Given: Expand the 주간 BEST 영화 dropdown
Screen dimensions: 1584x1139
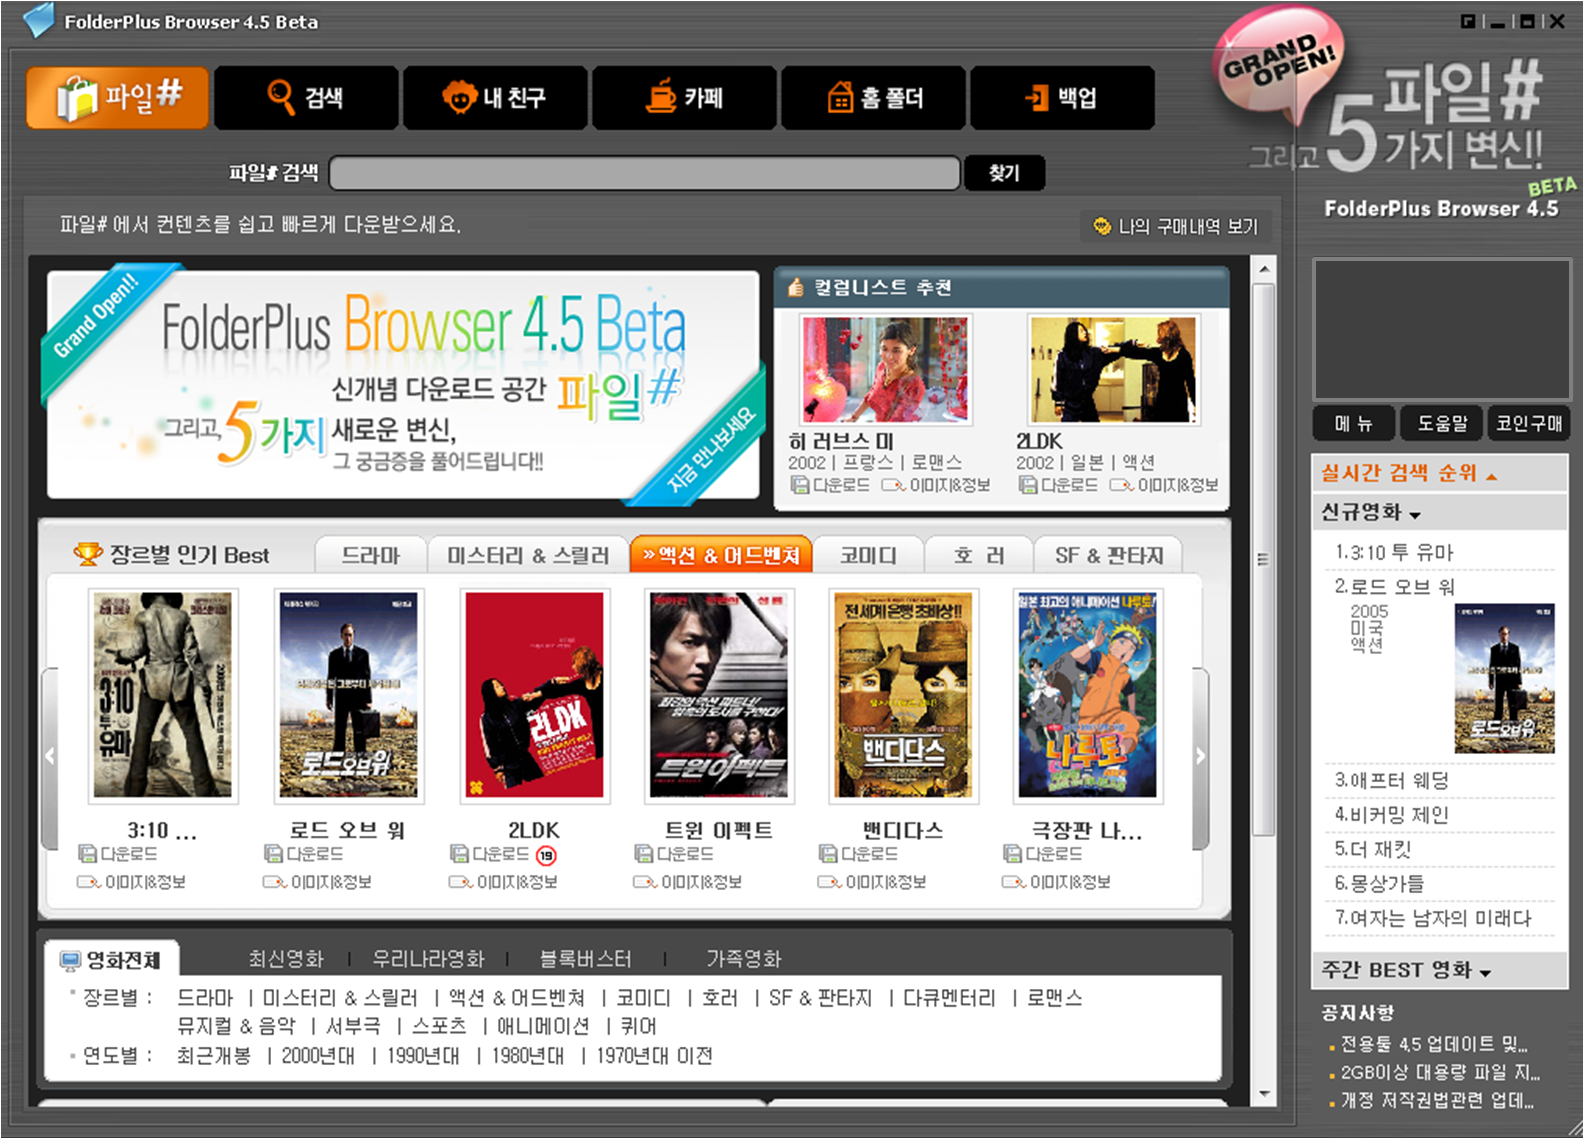Looking at the screenshot, I should pos(1485,973).
